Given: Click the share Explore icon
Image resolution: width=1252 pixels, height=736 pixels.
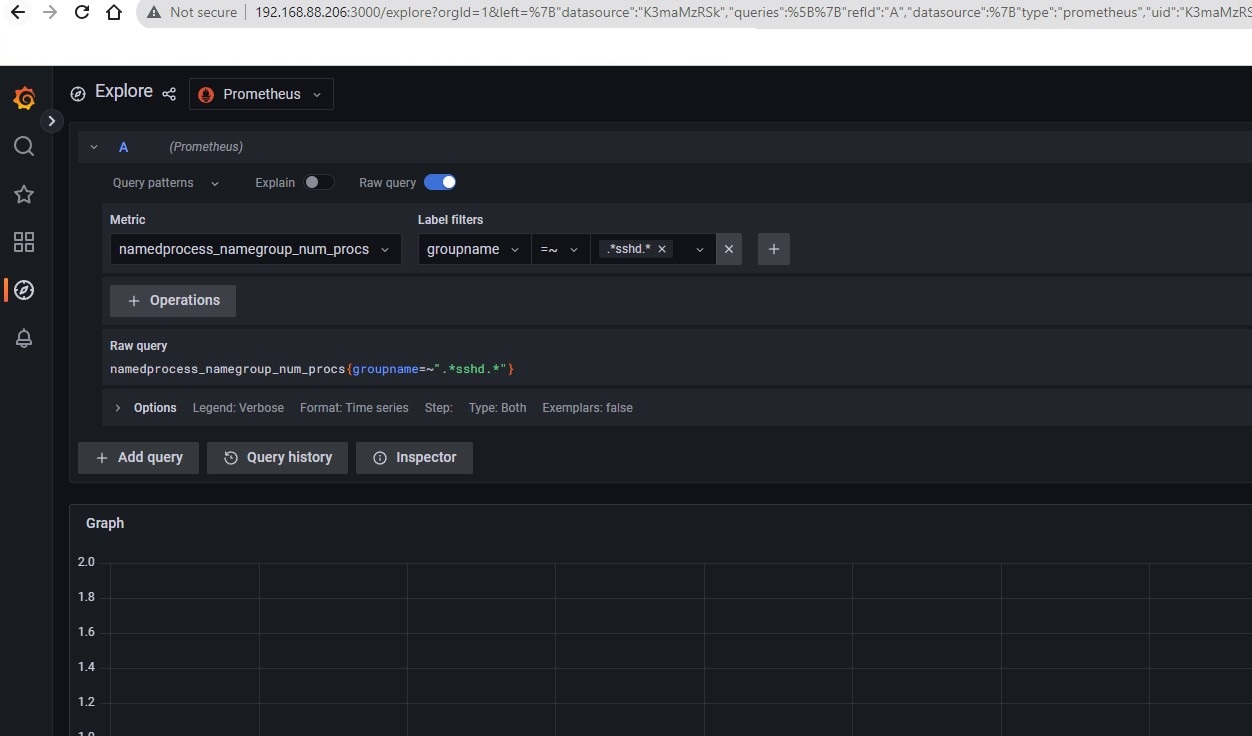Looking at the screenshot, I should 169,94.
